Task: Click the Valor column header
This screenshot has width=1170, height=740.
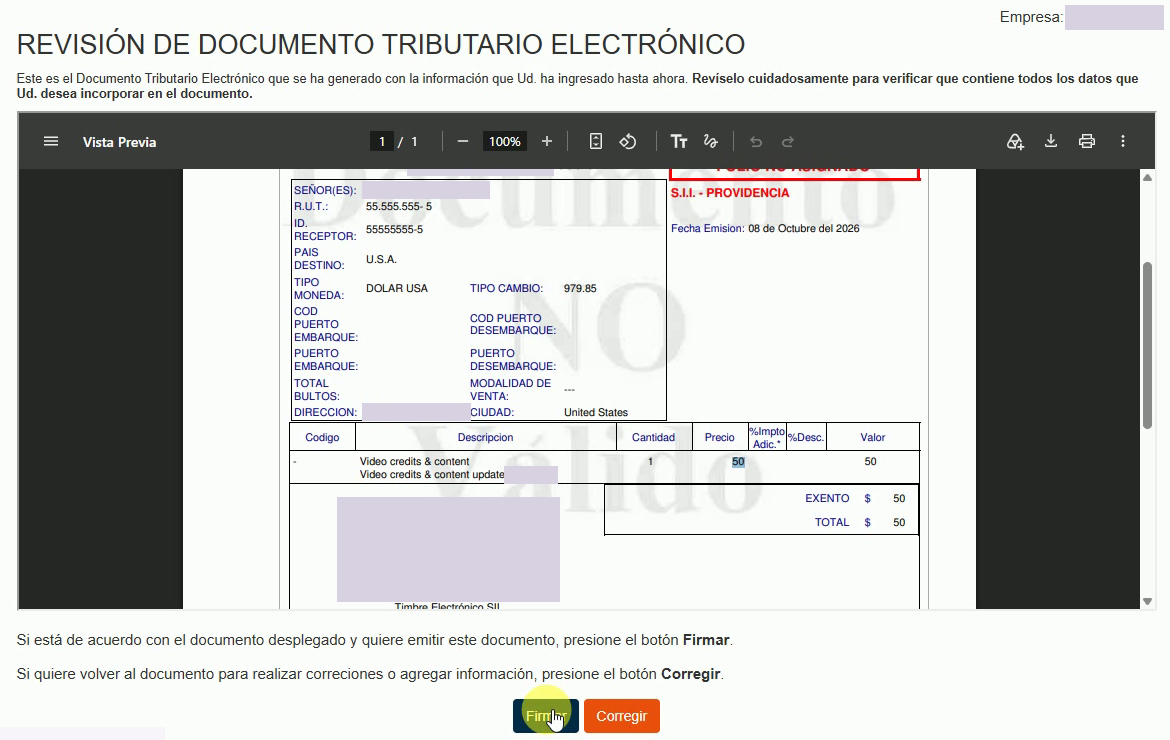Action: click(x=873, y=438)
